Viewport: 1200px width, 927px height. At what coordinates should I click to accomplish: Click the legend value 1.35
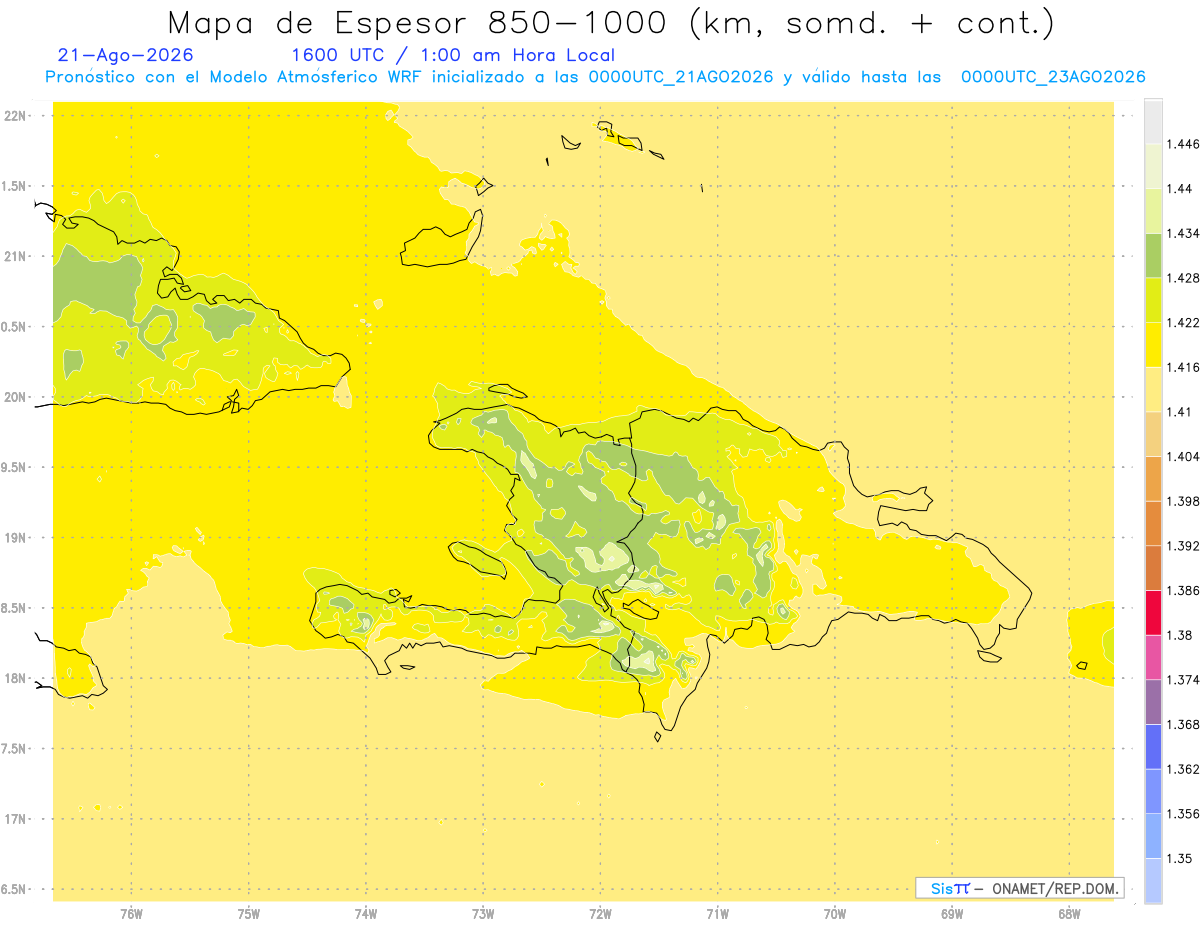click(x=1178, y=858)
